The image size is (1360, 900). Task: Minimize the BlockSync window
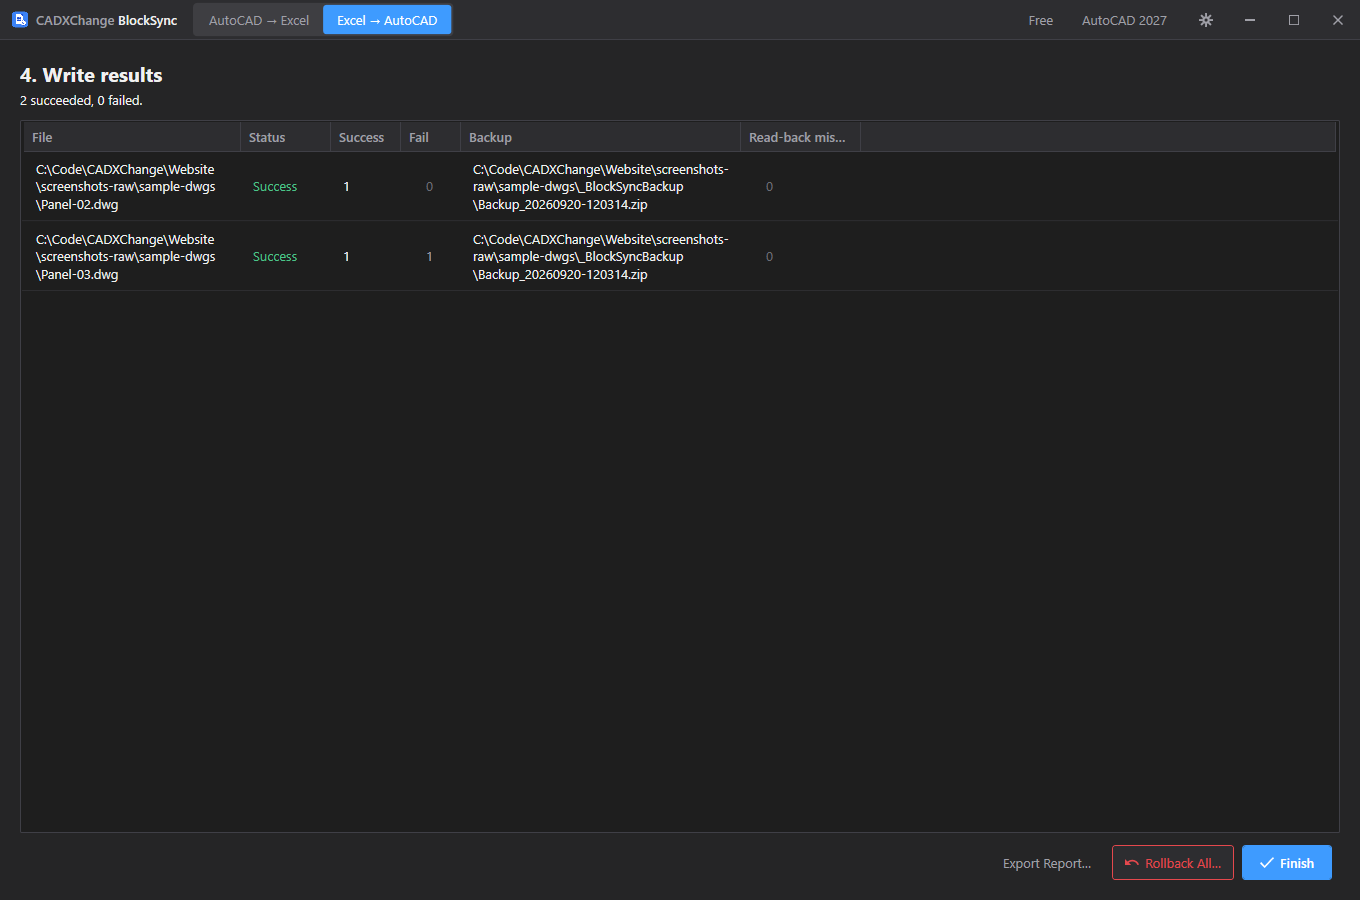click(1250, 20)
